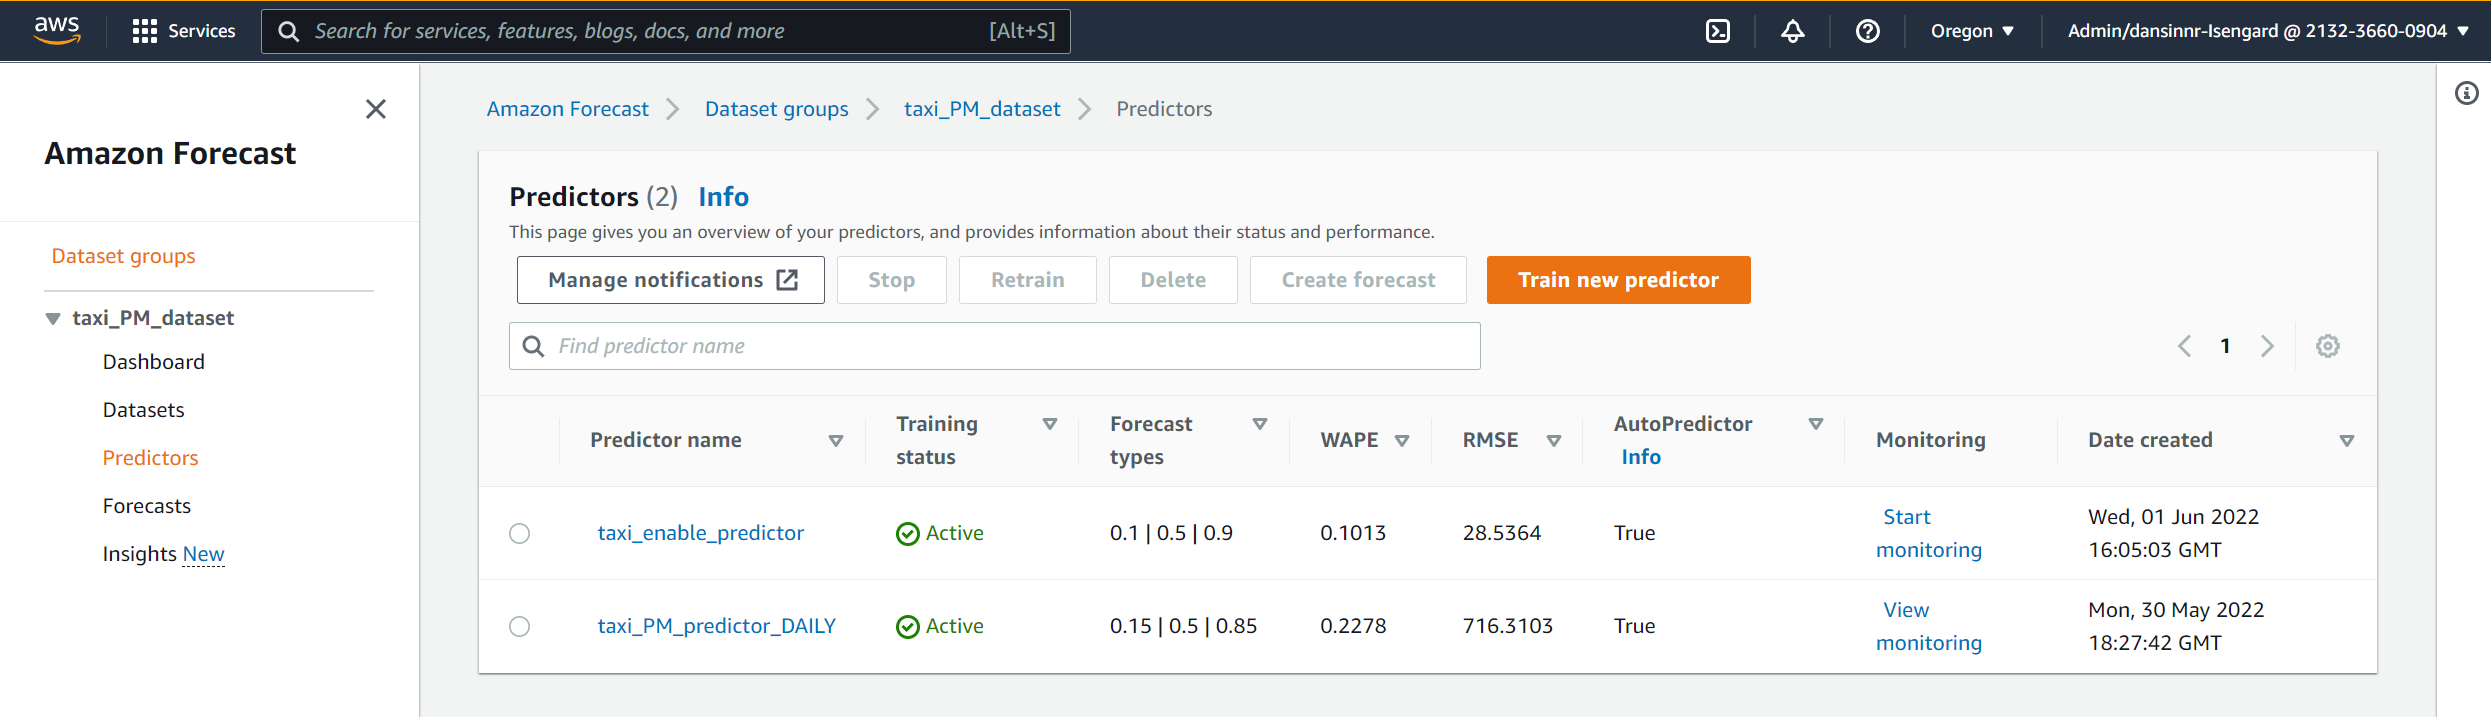Open AWS CloudShell terminal icon
Image resolution: width=2491 pixels, height=717 pixels.
pyautogui.click(x=1717, y=31)
